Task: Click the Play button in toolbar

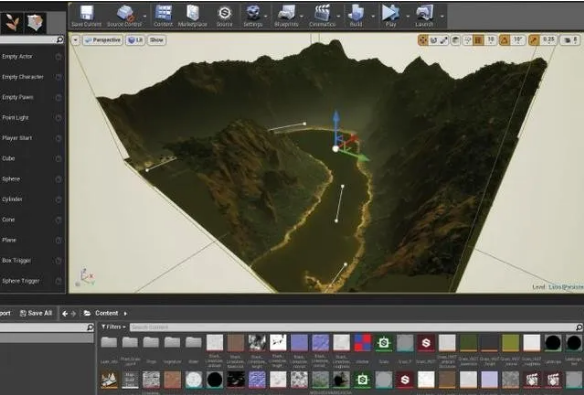Action: 390,16
